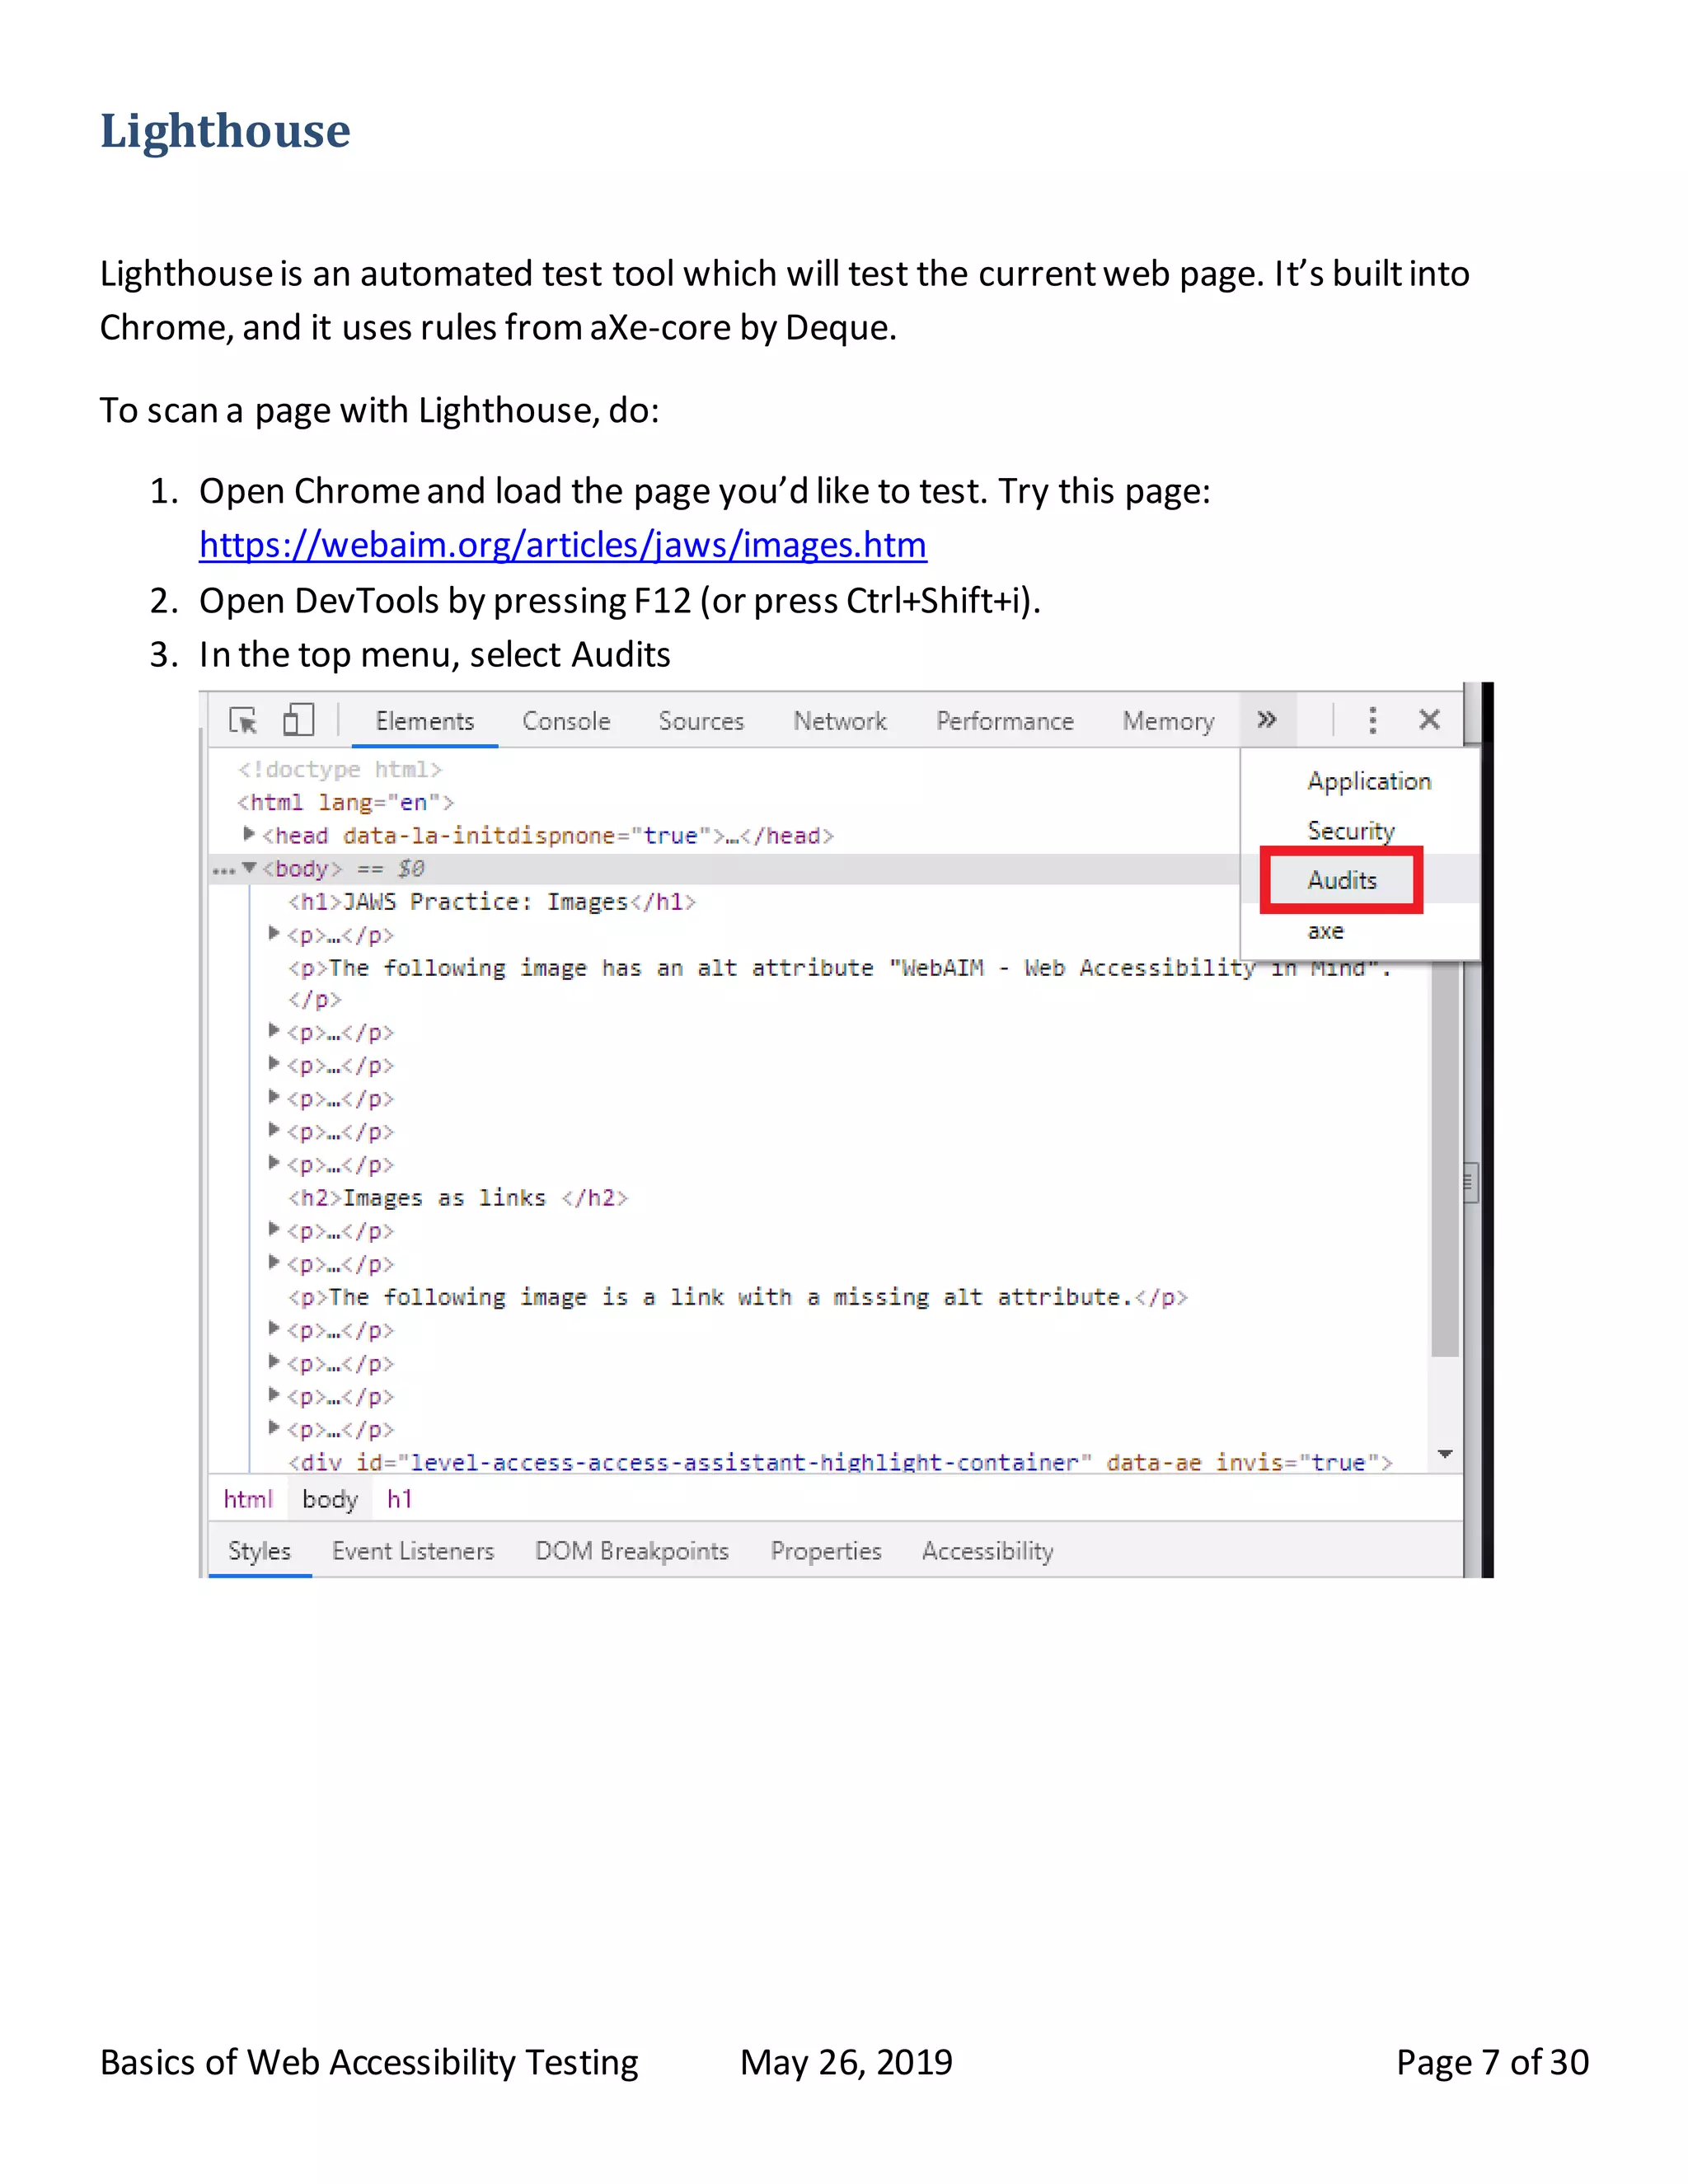Viewport: 1688px width, 2184px height.
Task: Switch to the Elements tab
Action: click(x=424, y=721)
